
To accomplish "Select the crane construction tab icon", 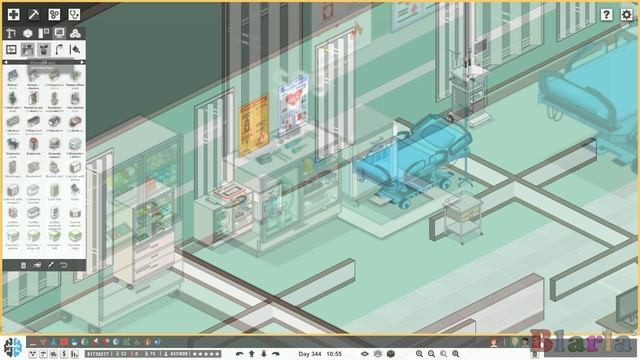I will pyautogui.click(x=11, y=33).
